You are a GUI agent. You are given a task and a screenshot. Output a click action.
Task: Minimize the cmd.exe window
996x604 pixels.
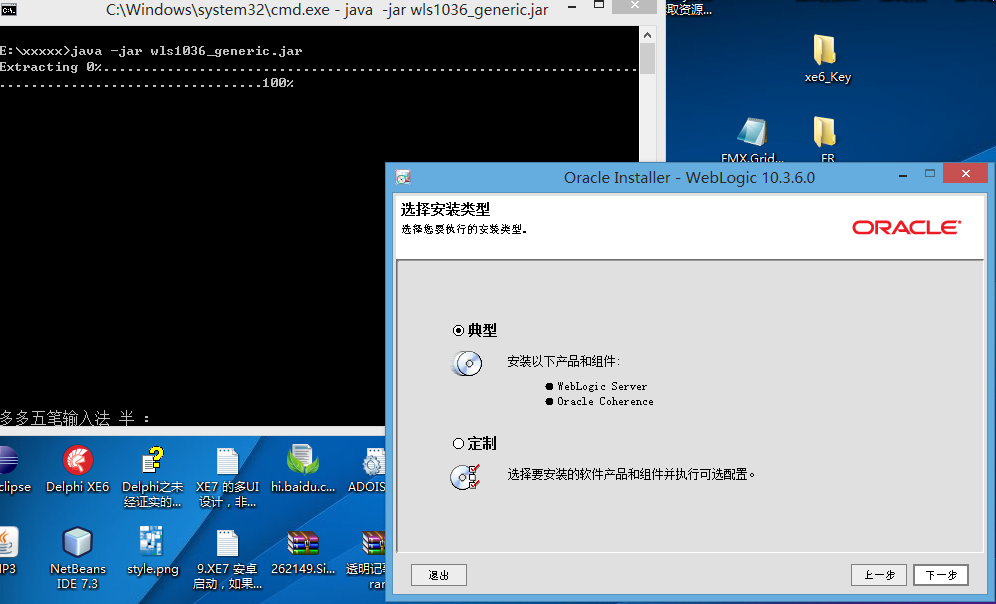(x=572, y=7)
